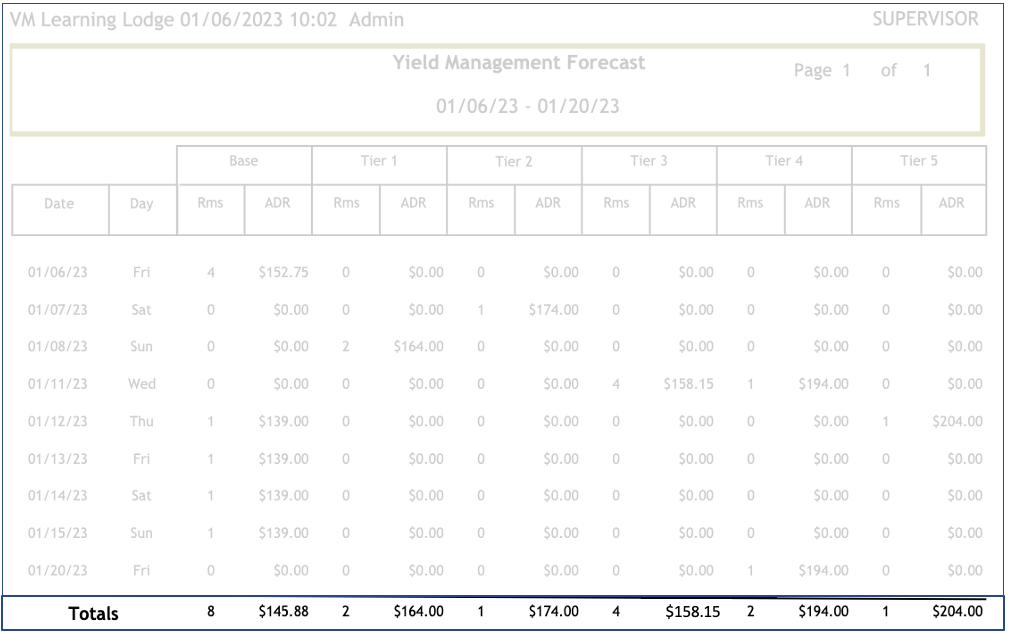The width and height of the screenshot is (1009, 634).
Task: Select the Base column group header
Action: (243, 161)
